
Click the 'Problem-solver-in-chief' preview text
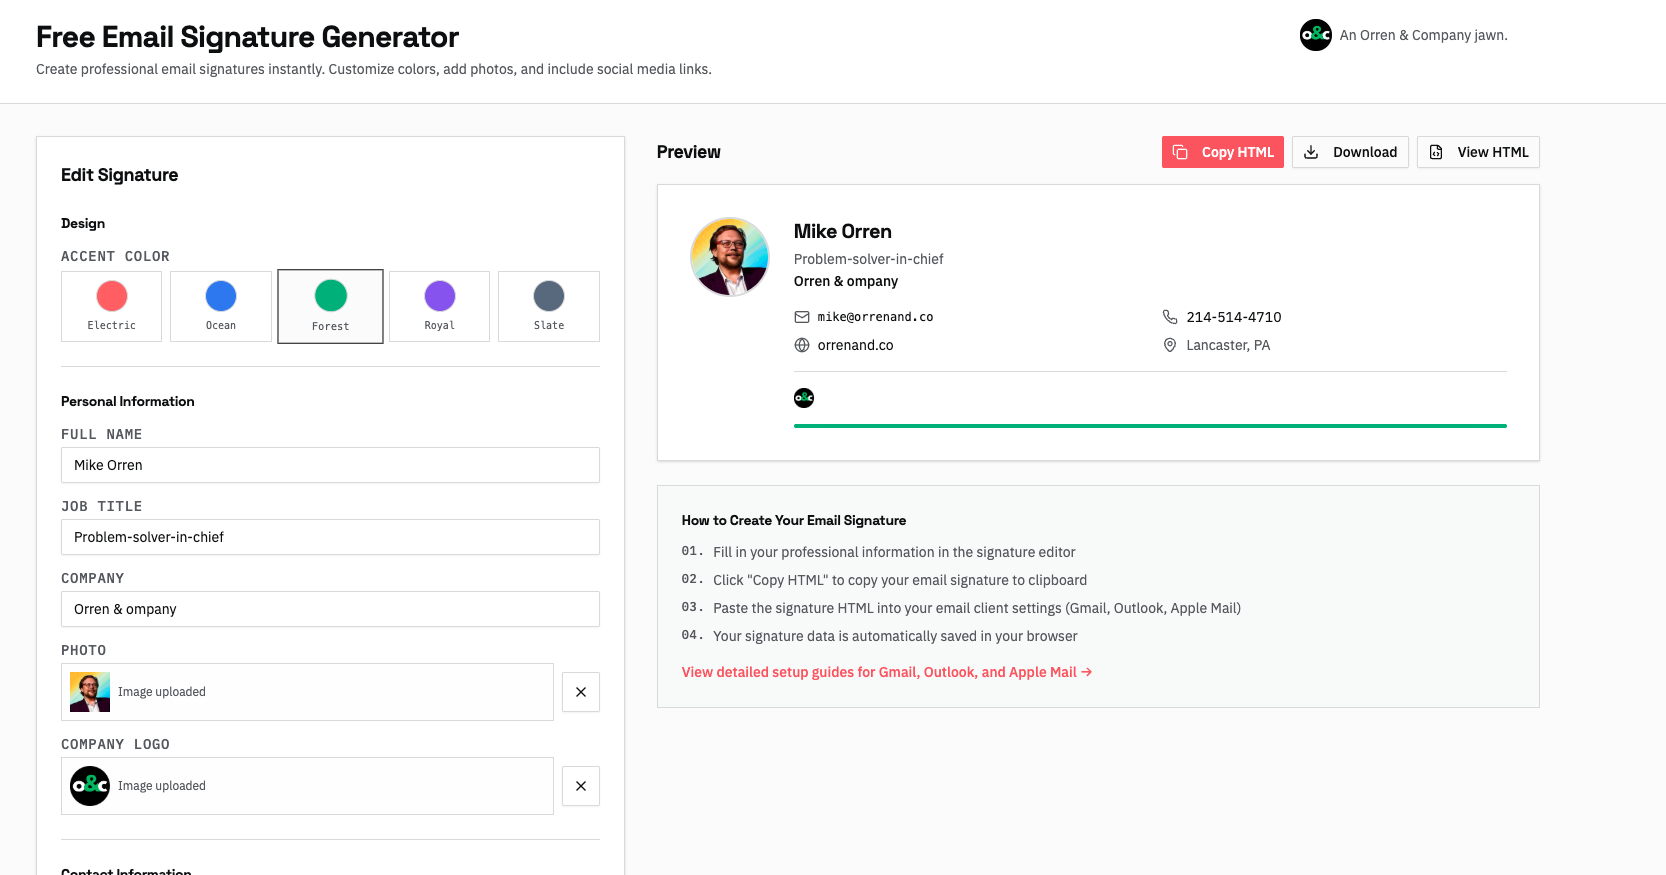pos(868,259)
